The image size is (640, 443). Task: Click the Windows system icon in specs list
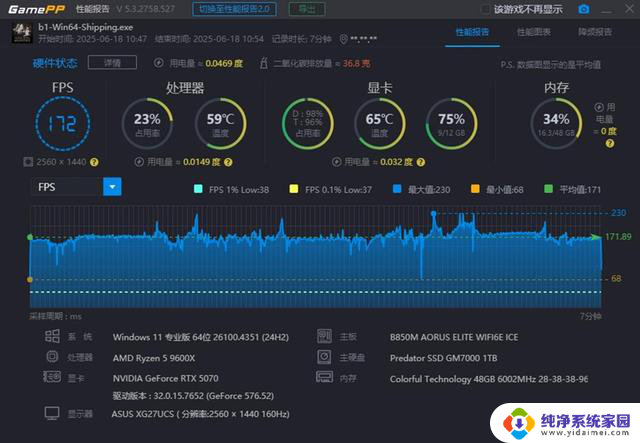point(52,336)
